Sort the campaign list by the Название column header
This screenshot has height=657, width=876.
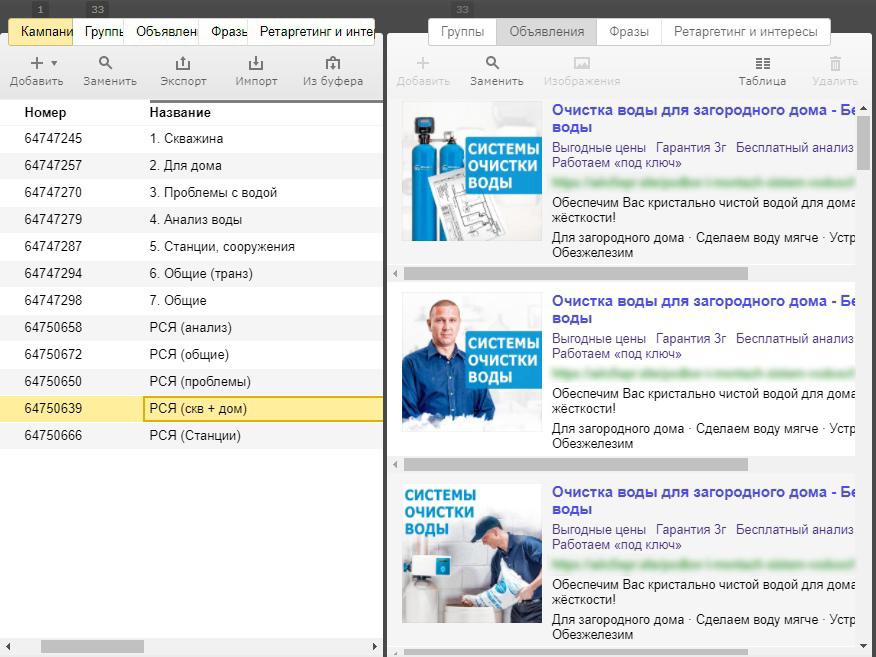pyautogui.click(x=180, y=112)
